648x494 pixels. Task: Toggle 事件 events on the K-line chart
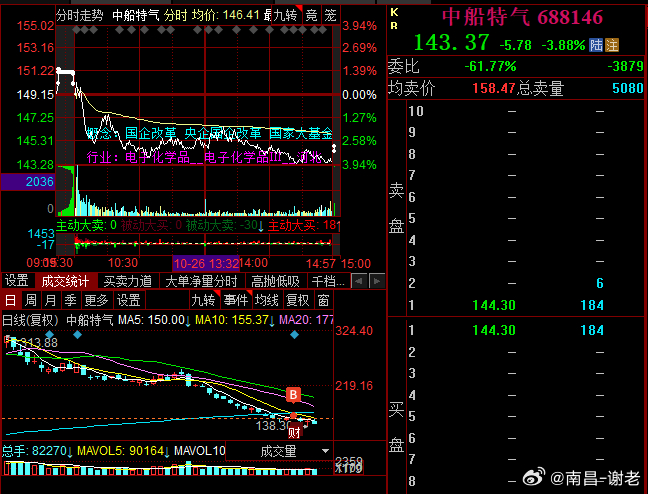pyautogui.click(x=236, y=300)
